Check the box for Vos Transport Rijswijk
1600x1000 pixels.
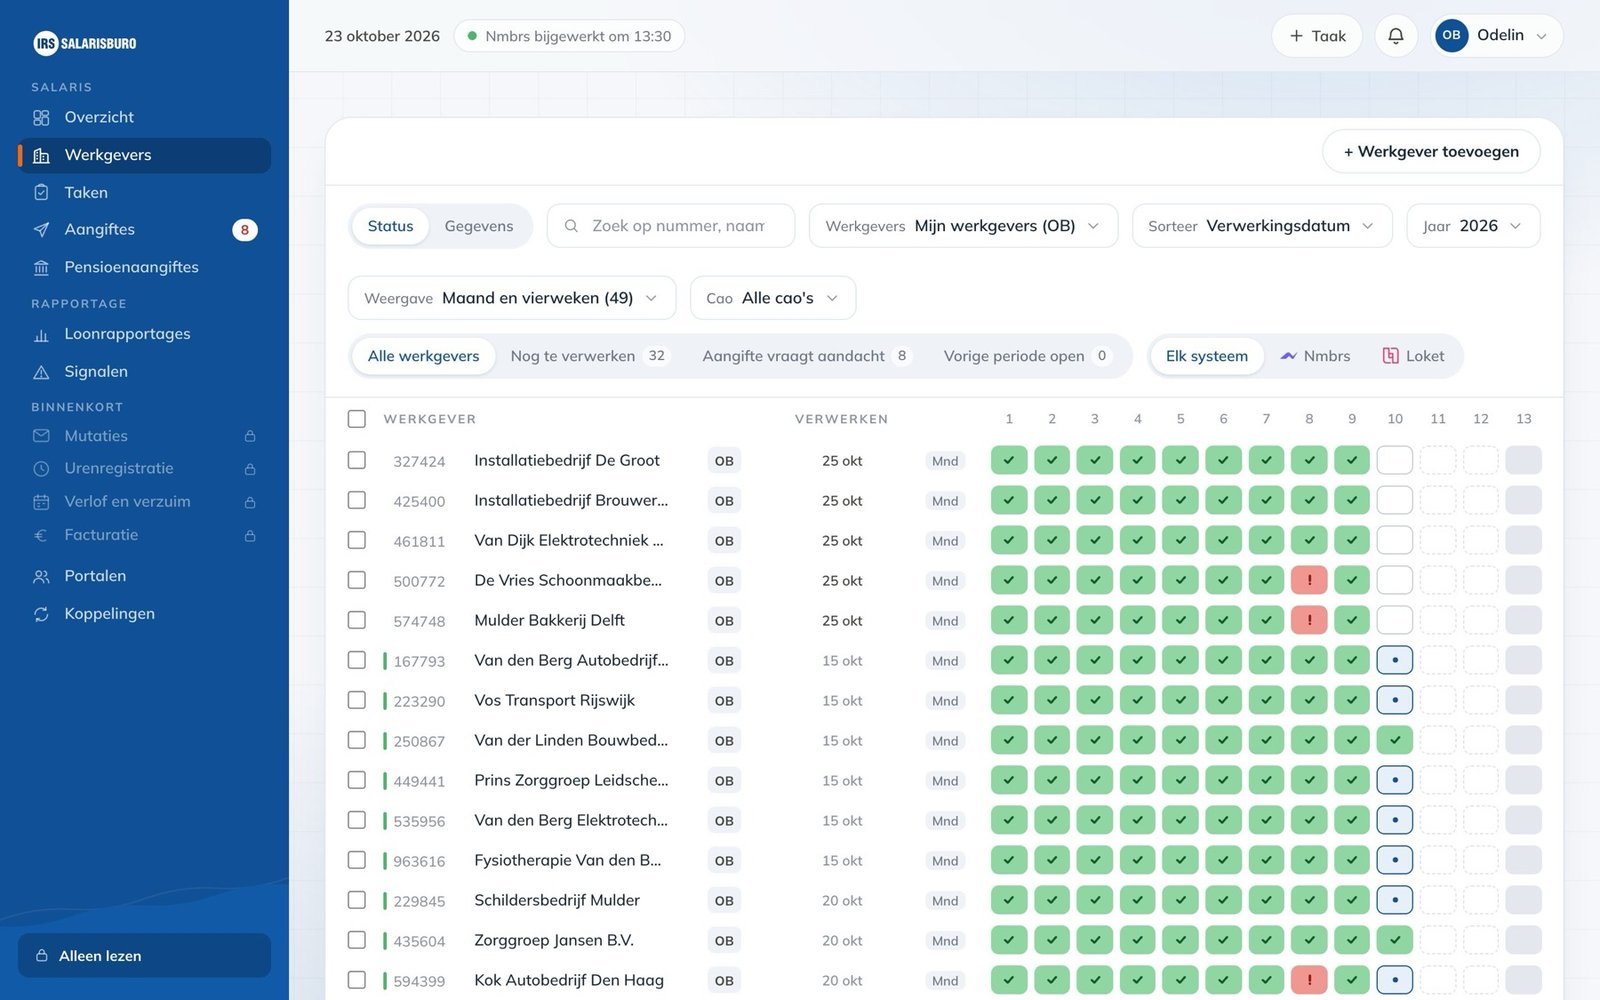(x=357, y=700)
